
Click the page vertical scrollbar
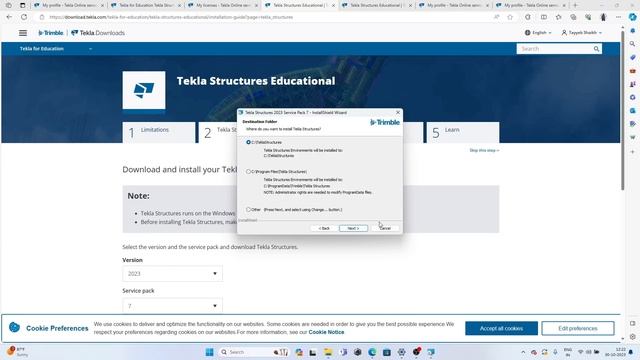pyautogui.click(x=622, y=110)
